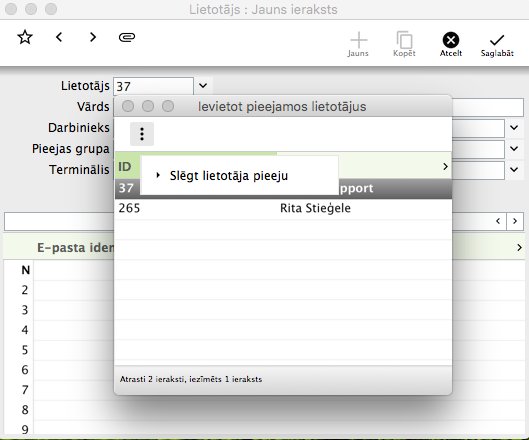Create new record with Jauns
The width and height of the screenshot is (529, 440).
tap(358, 44)
